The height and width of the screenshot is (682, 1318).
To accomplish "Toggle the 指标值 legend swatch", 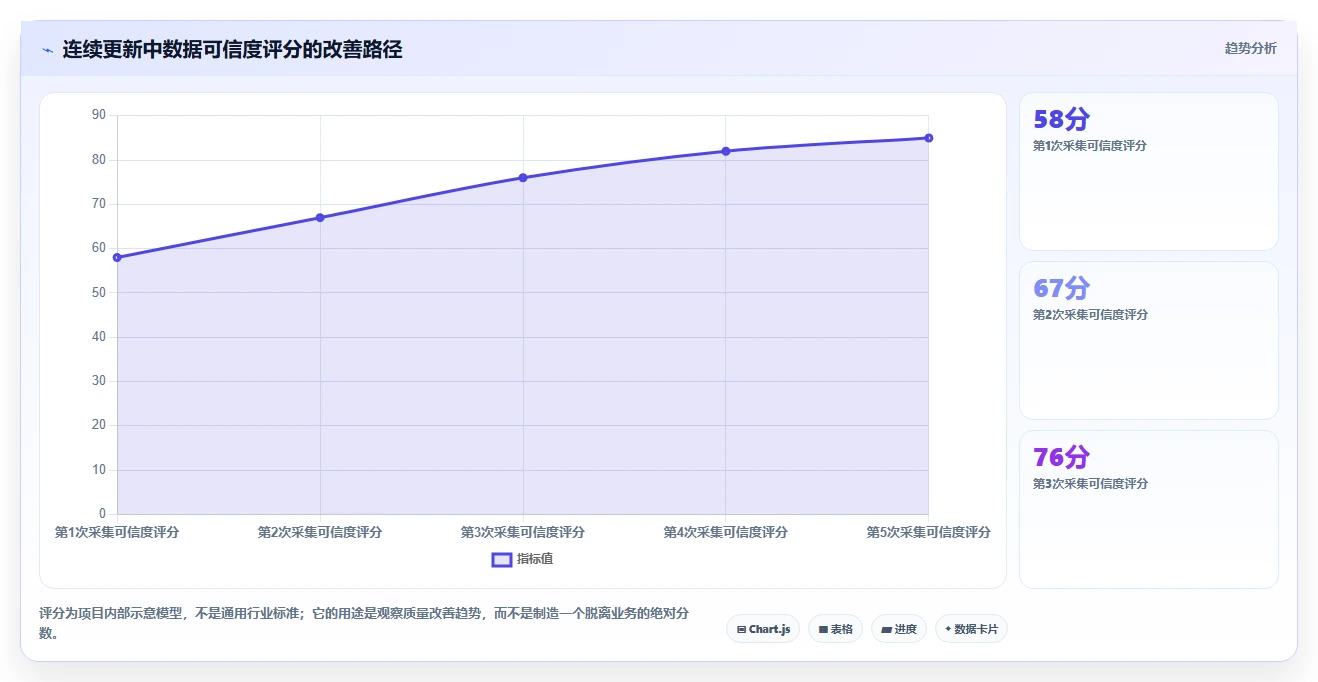I will 502,559.
